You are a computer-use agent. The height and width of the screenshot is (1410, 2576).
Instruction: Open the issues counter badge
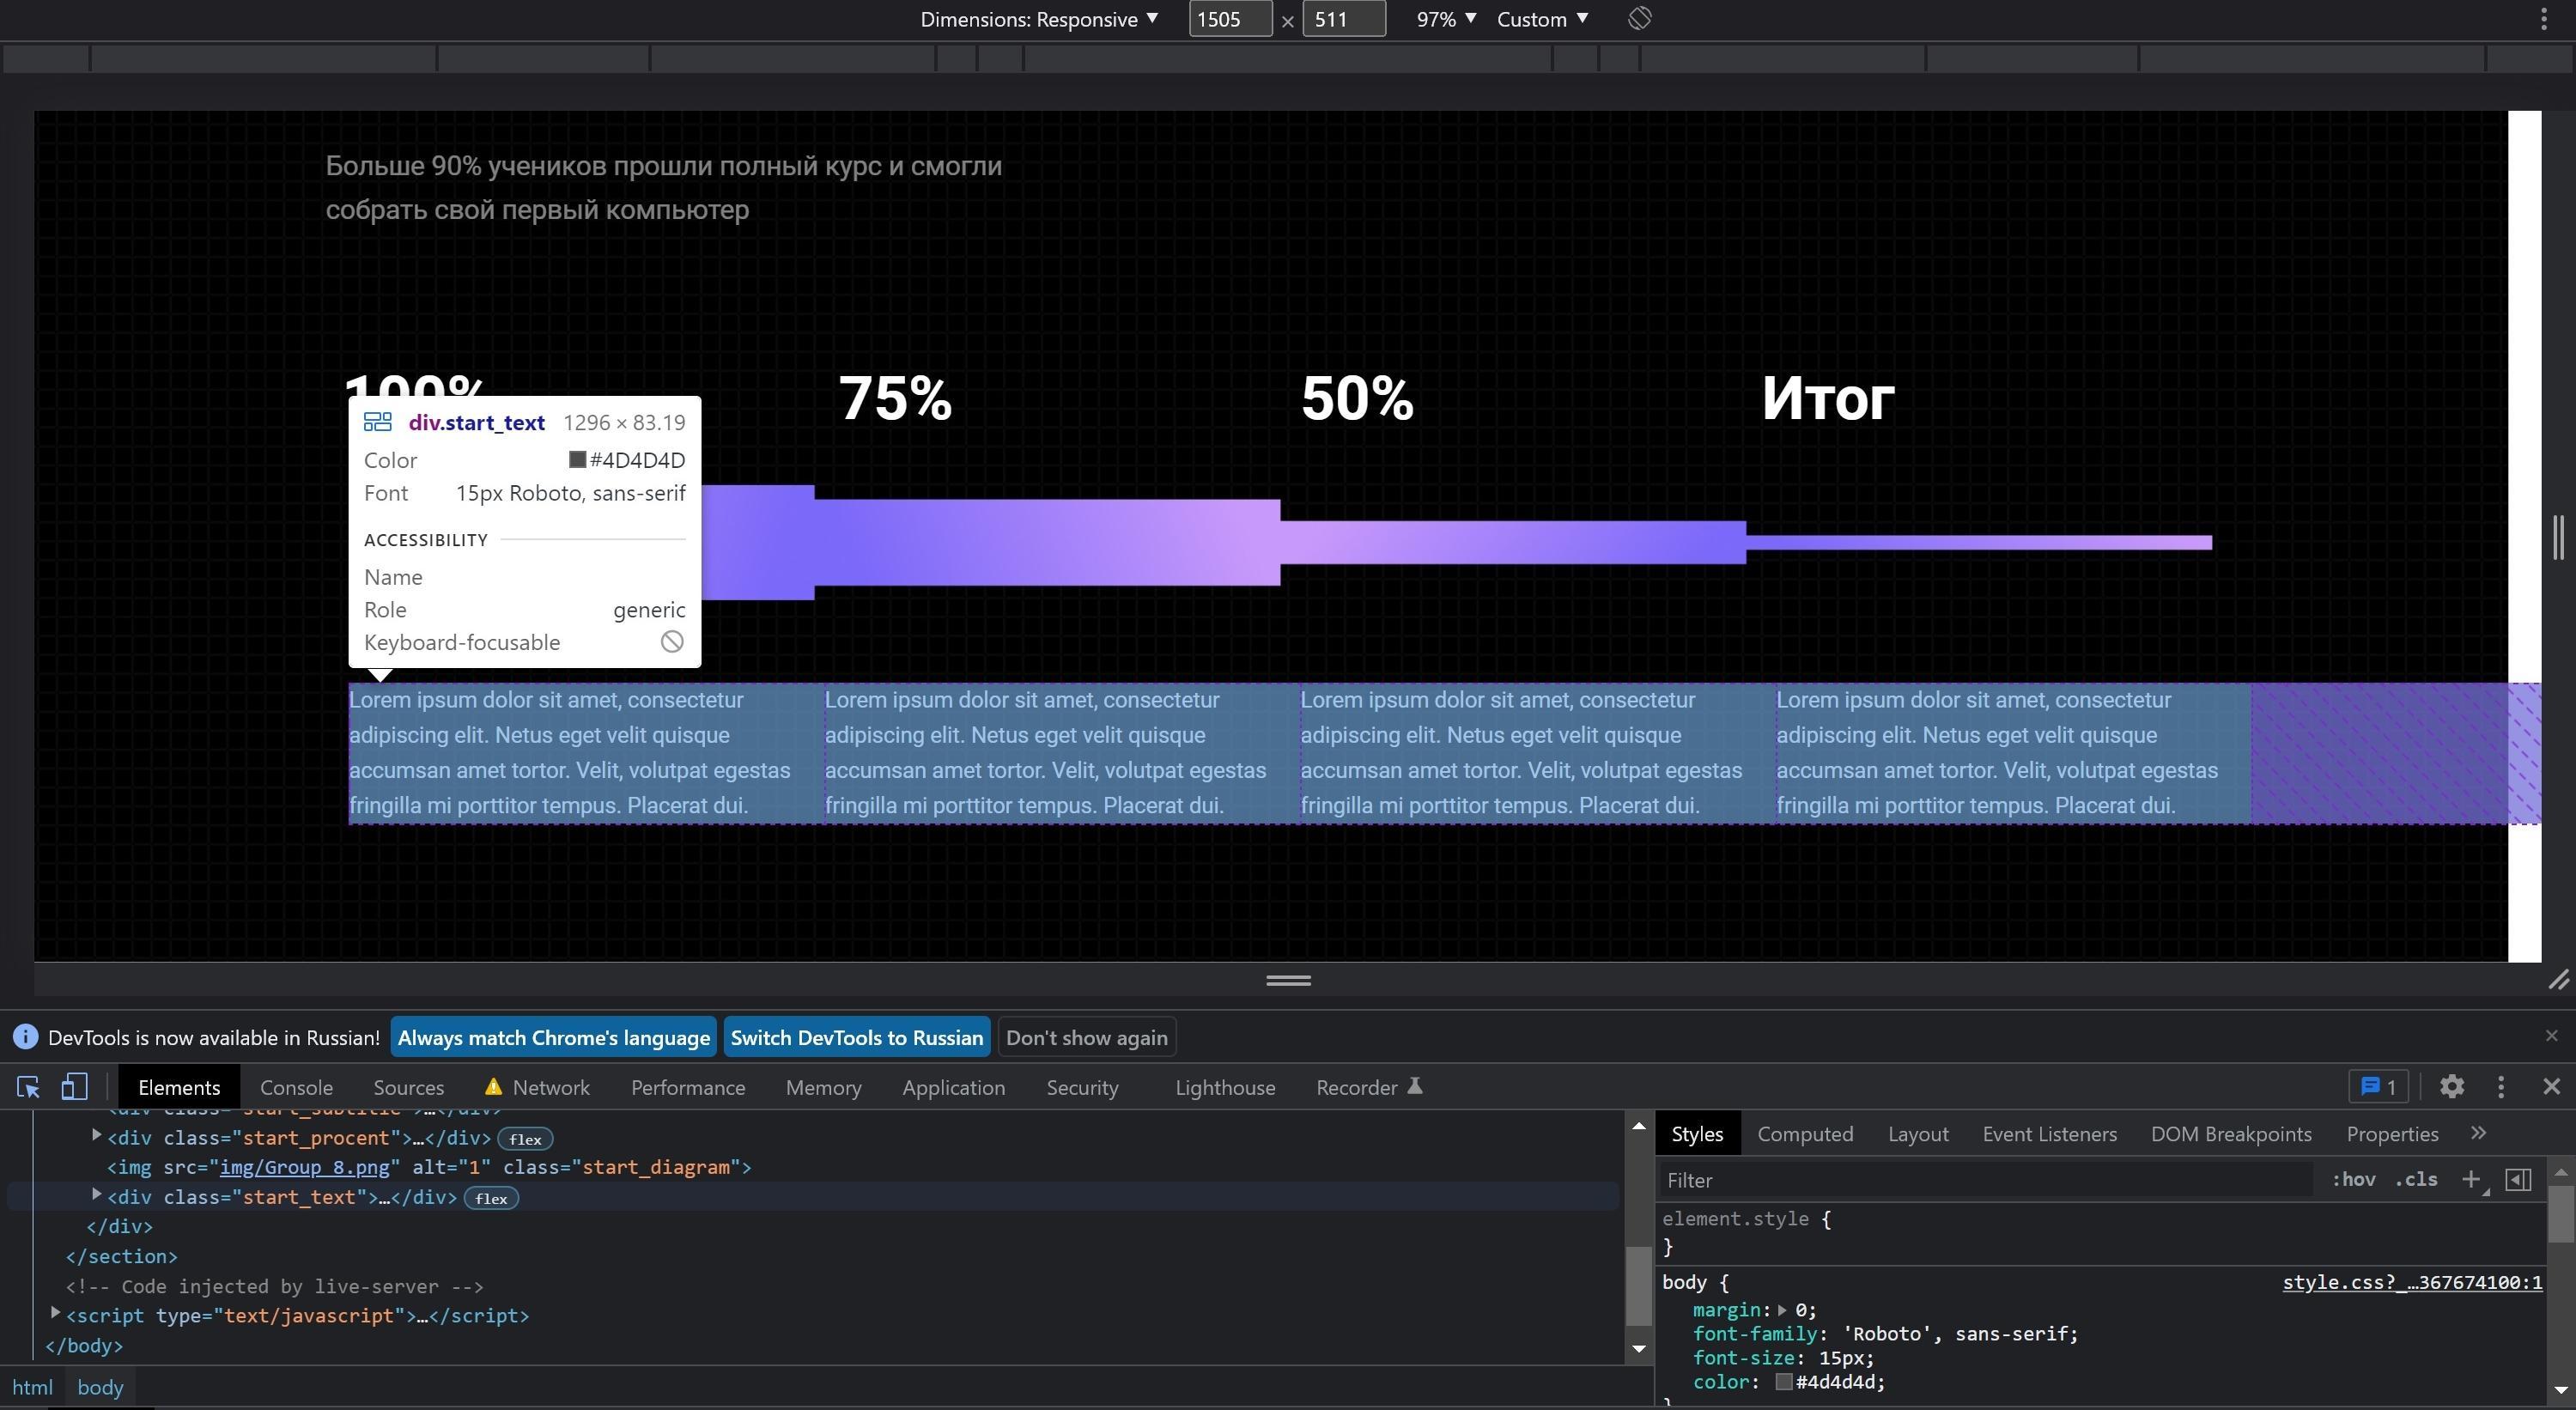point(2378,1087)
